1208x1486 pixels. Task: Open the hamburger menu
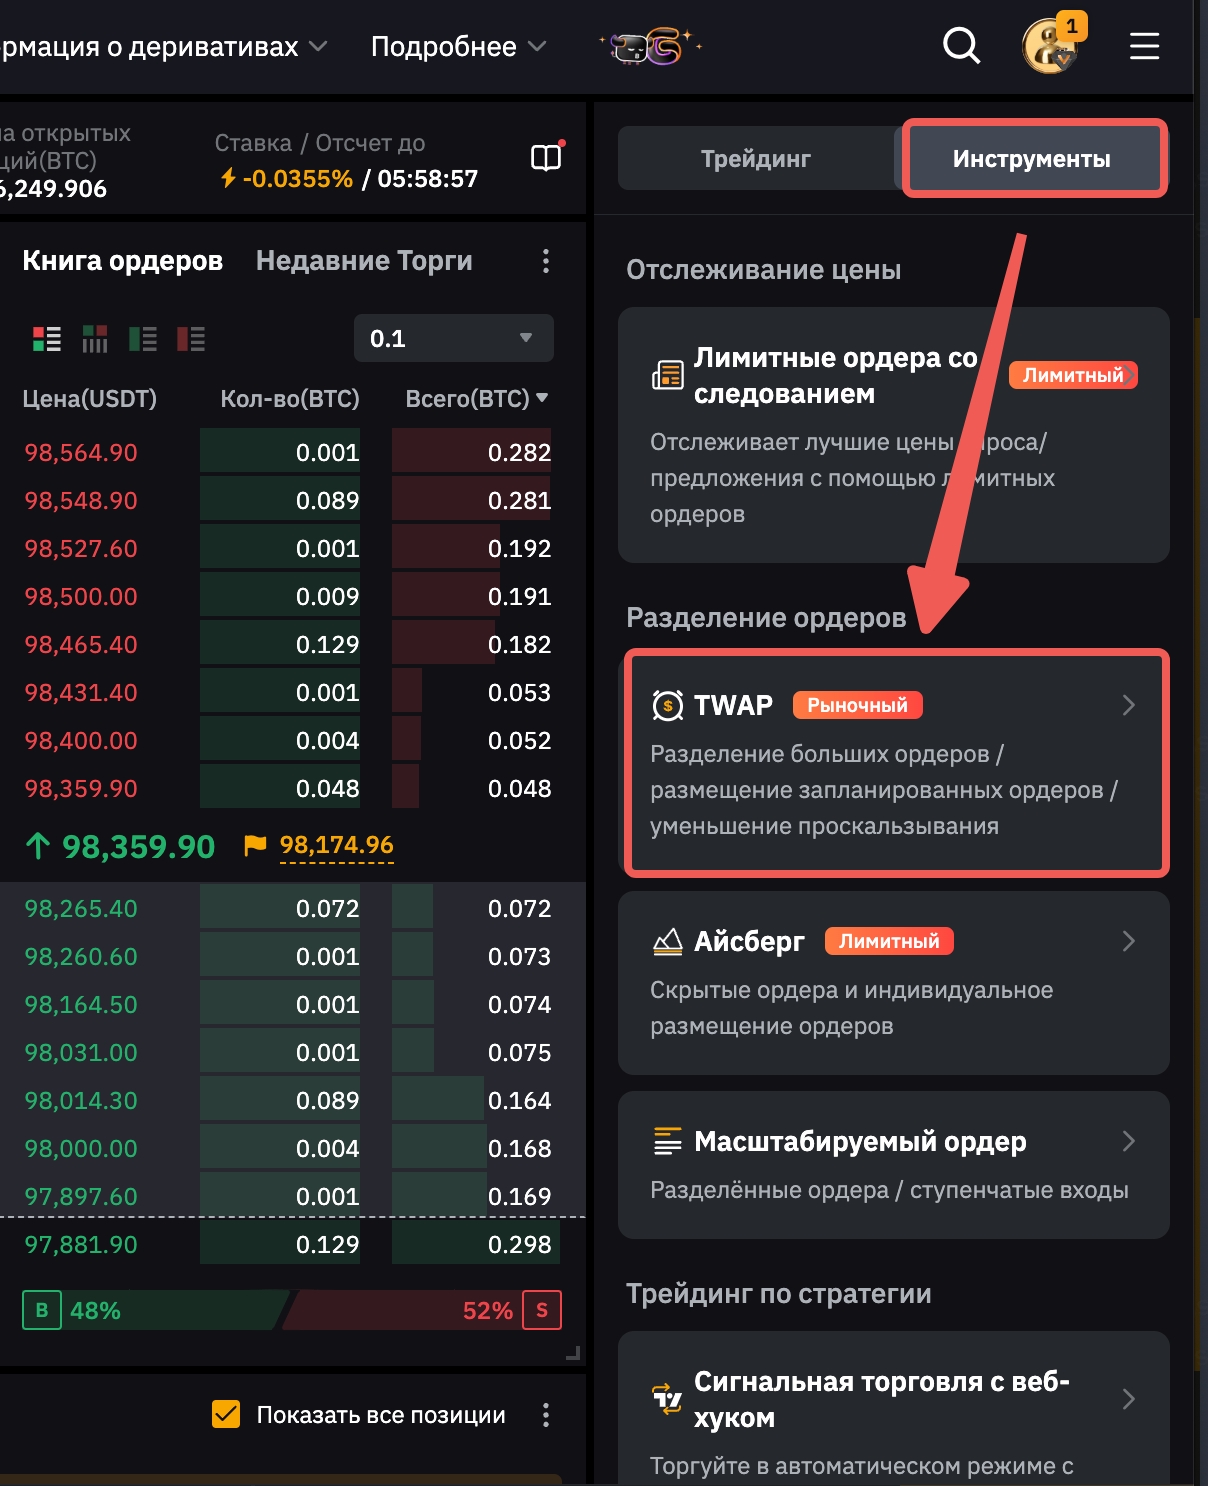(x=1144, y=46)
